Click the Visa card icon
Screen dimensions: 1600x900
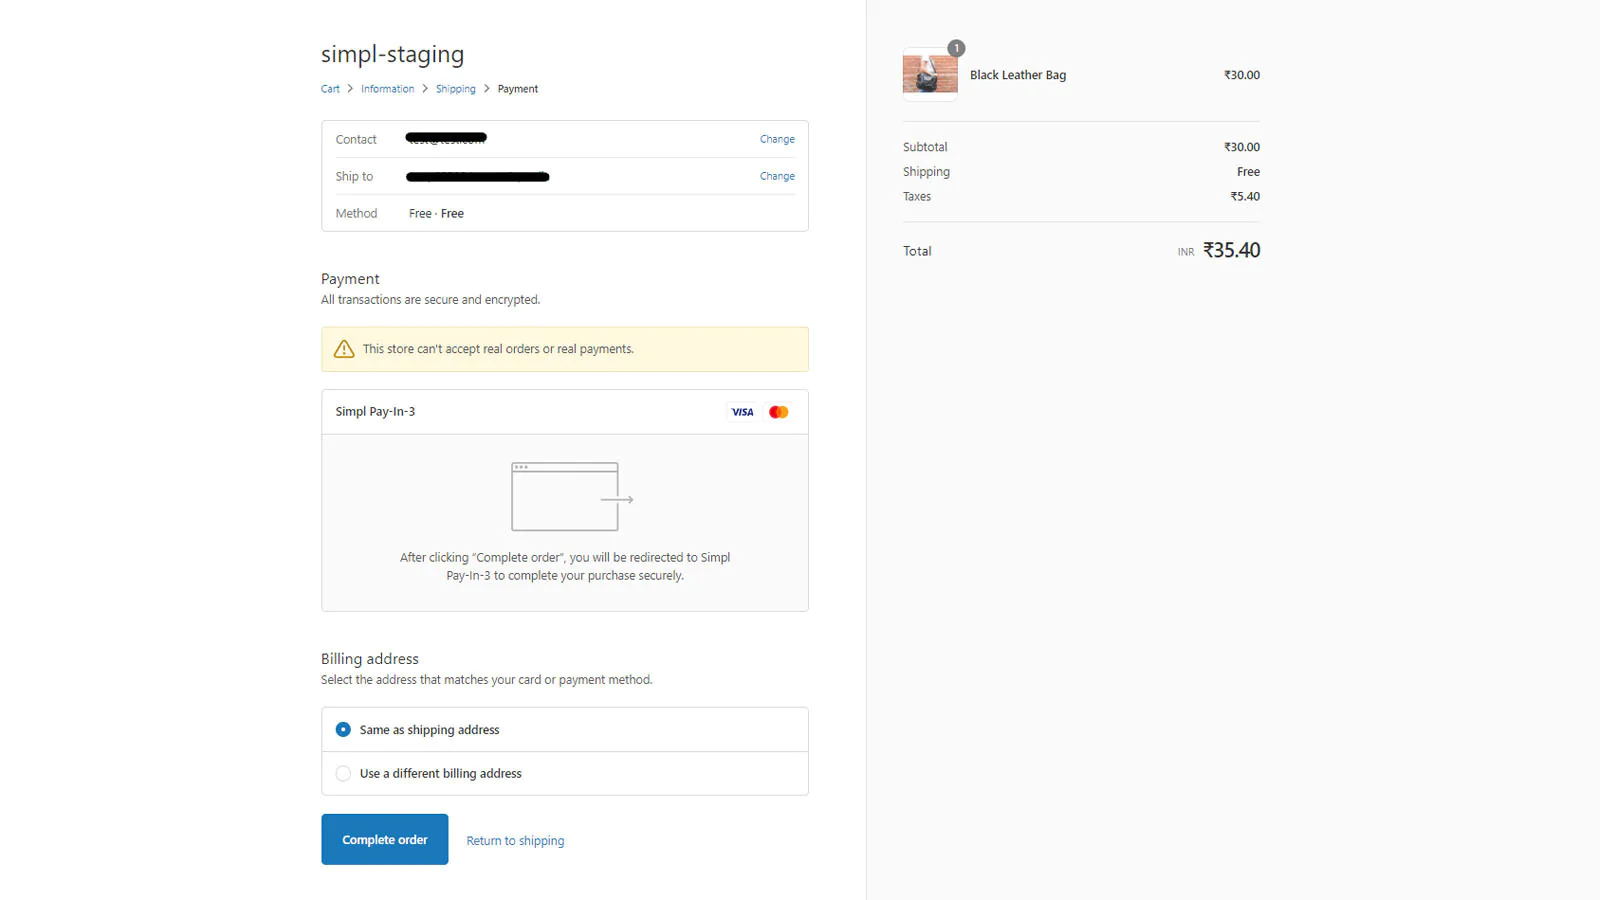tap(742, 412)
